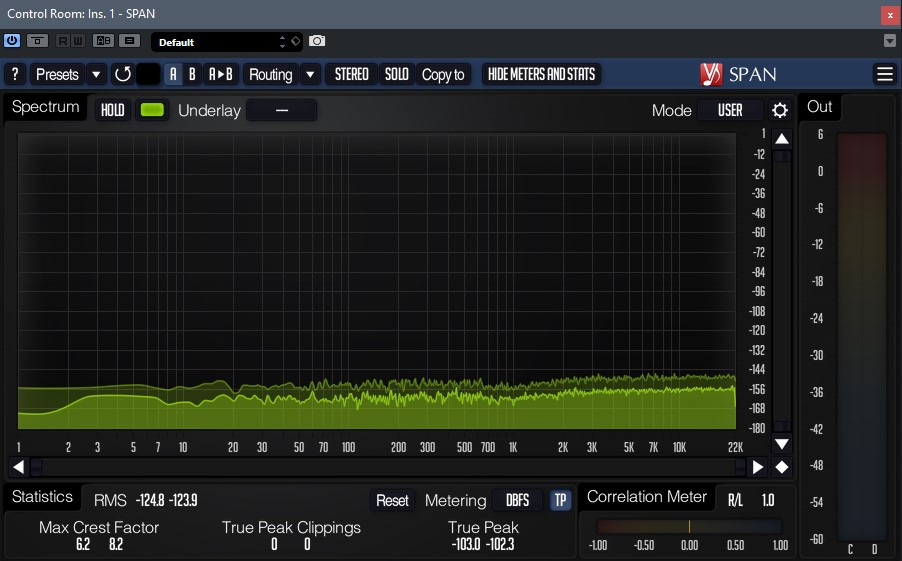
Task: Click the diamond zoom reset icon
Action: (782, 467)
